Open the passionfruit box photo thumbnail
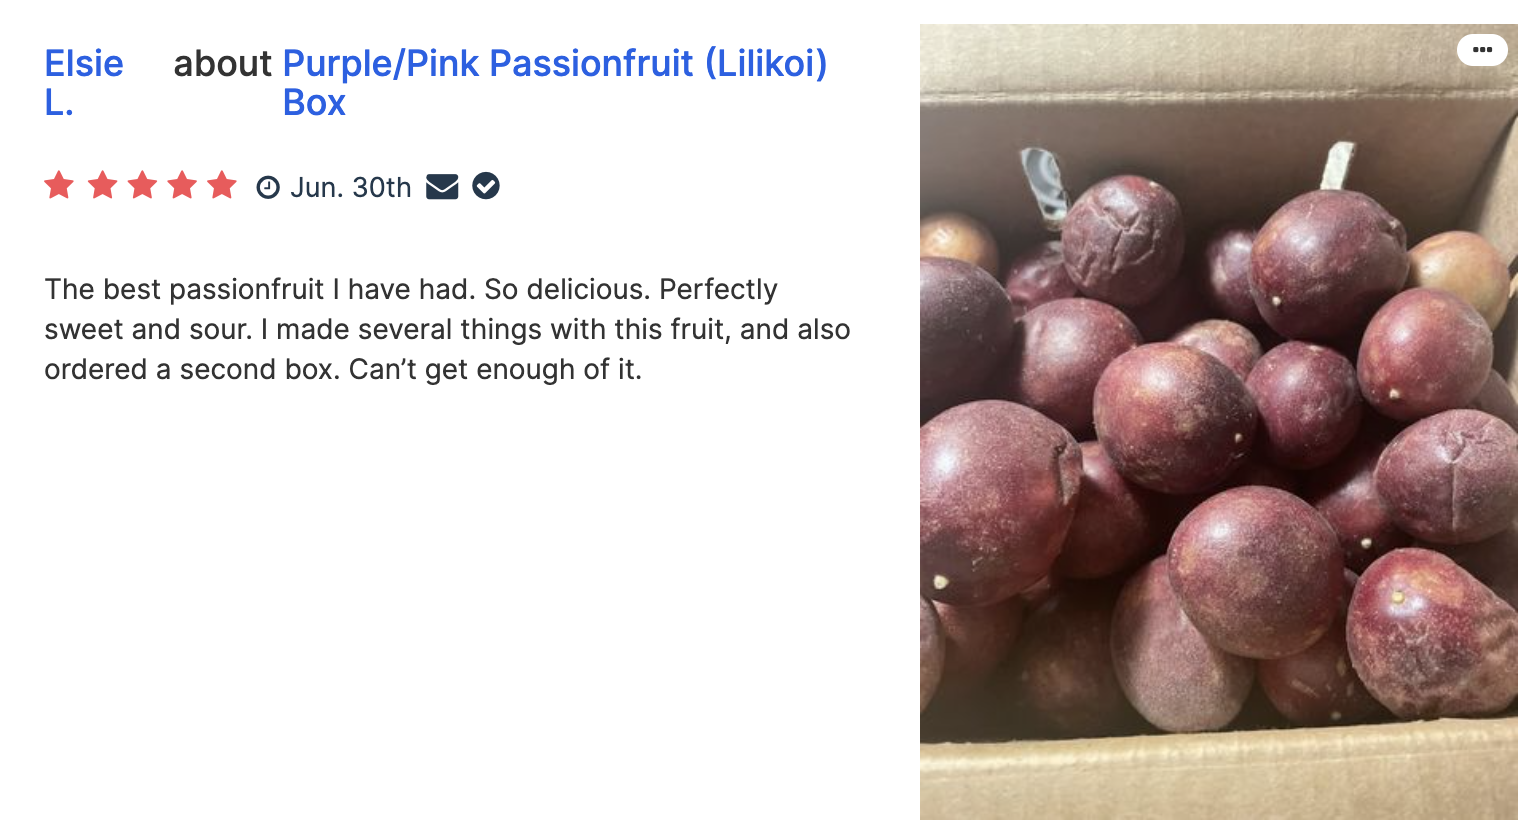This screenshot has height=840, width=1540. pyautogui.click(x=1219, y=422)
